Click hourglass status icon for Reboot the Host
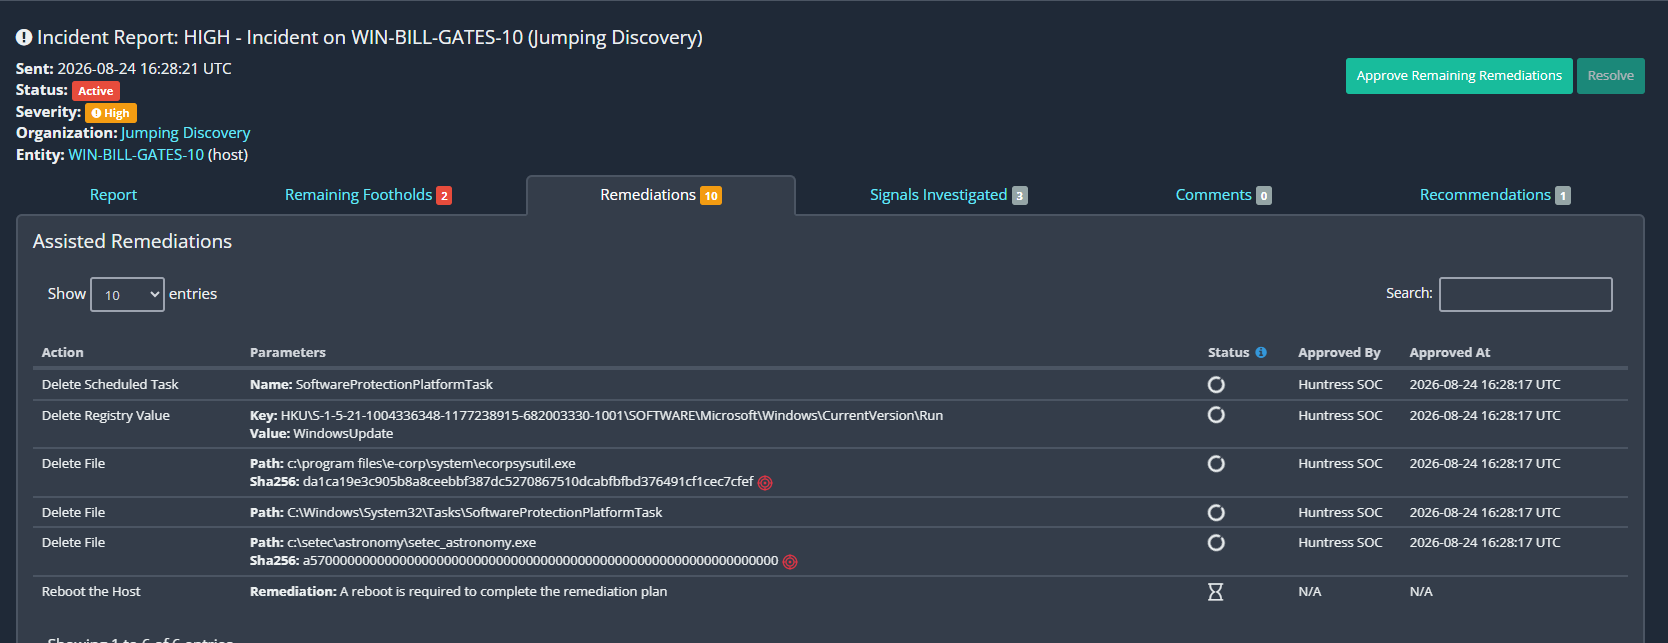The height and width of the screenshot is (643, 1668). click(1215, 592)
